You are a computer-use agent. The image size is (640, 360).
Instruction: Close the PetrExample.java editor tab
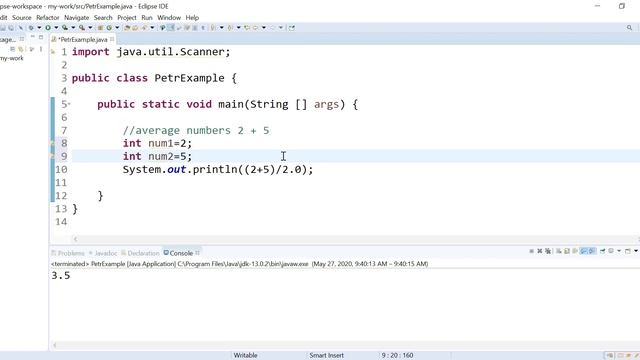coord(112,39)
